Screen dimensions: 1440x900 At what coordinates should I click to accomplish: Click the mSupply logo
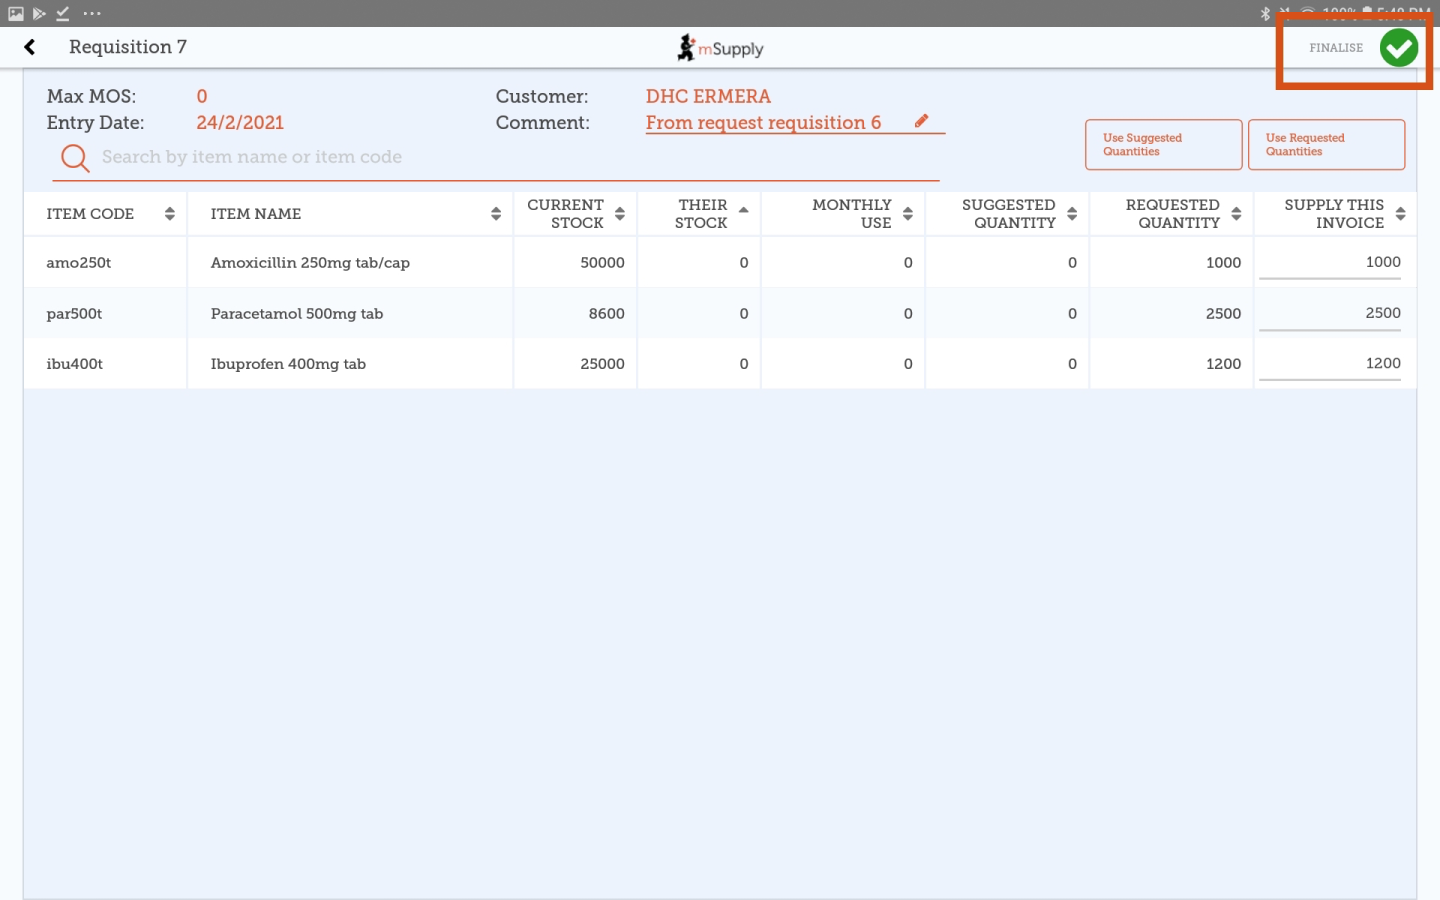[x=720, y=48]
